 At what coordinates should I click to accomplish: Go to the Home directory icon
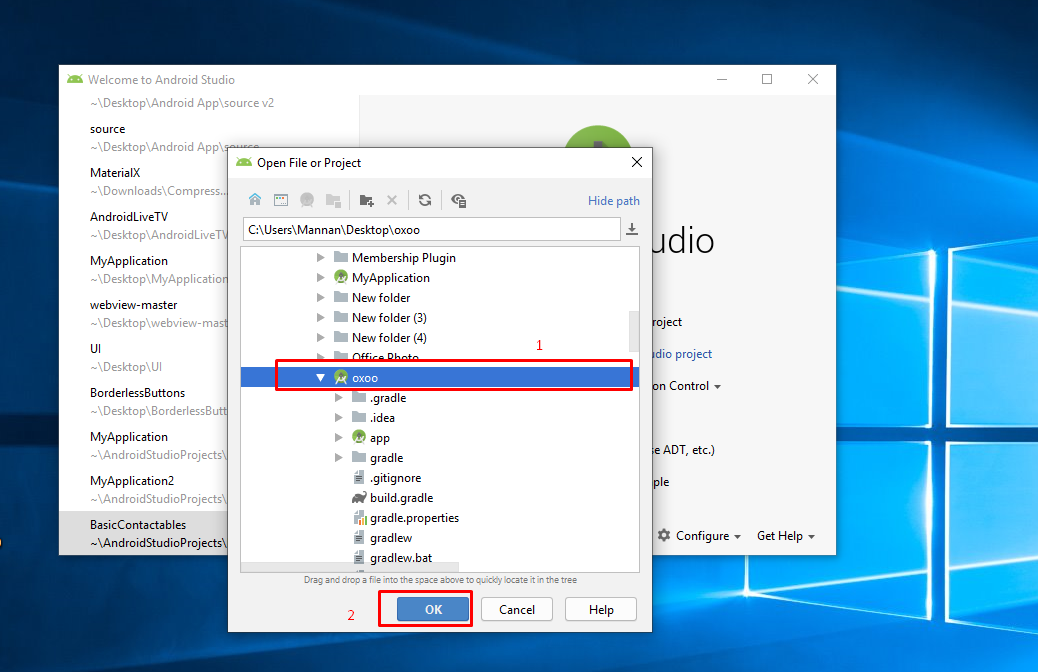click(x=255, y=200)
